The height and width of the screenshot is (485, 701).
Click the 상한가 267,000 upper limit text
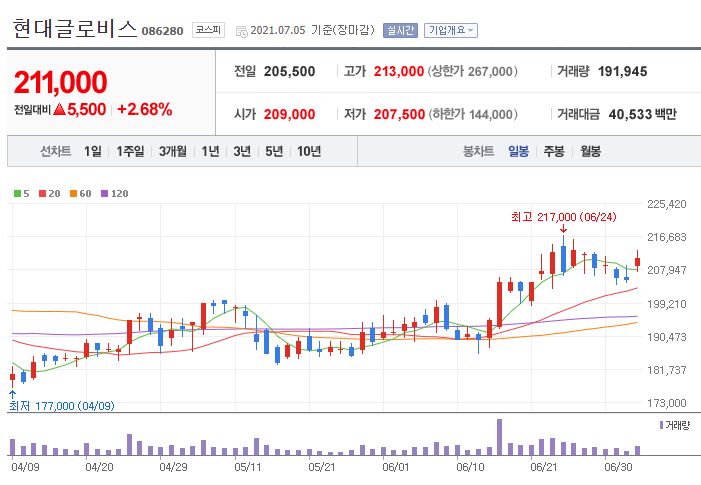473,72
